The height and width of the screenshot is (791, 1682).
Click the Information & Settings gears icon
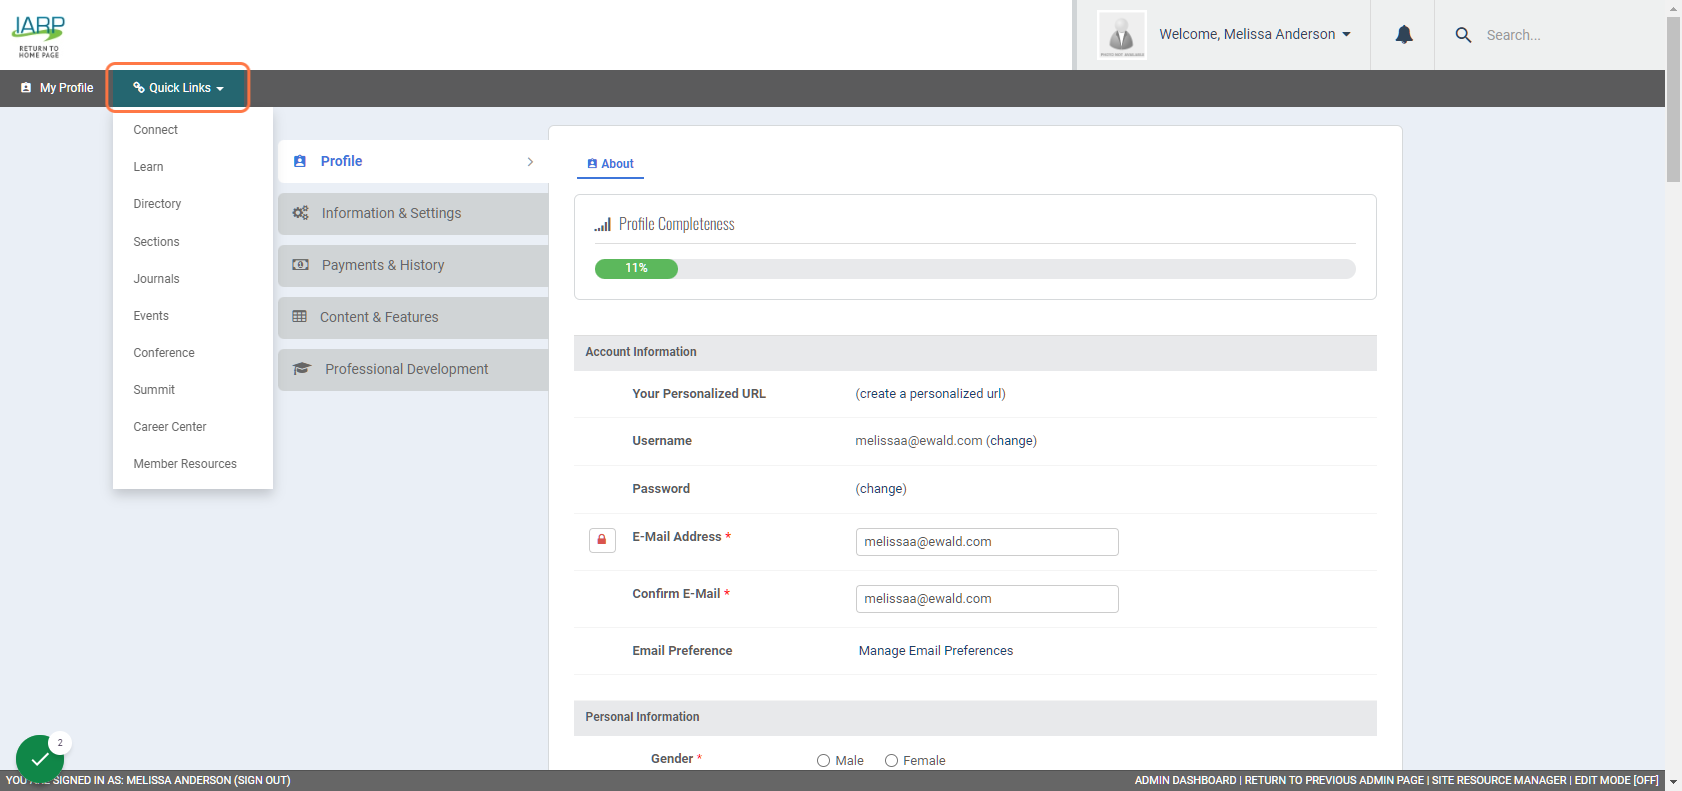click(300, 213)
